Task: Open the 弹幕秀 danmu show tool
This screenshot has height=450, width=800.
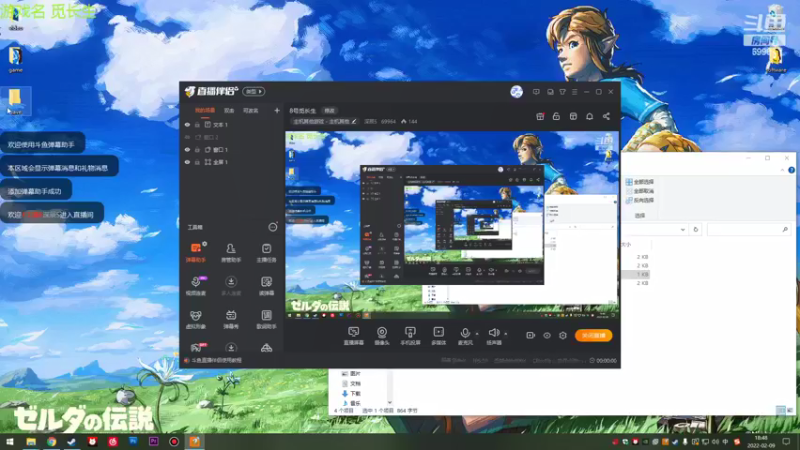Action: coord(231,319)
